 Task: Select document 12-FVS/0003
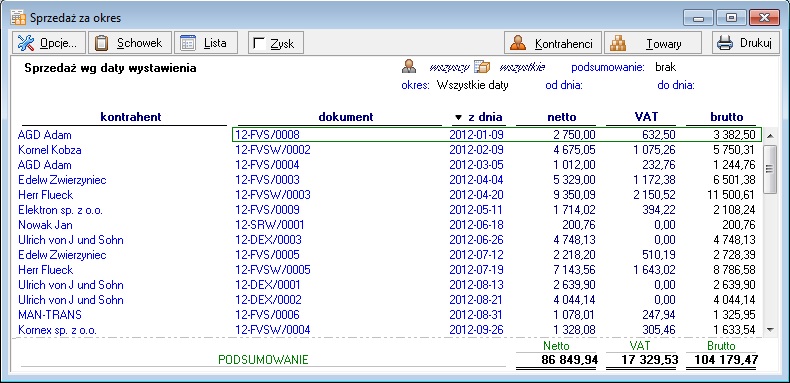point(268,180)
